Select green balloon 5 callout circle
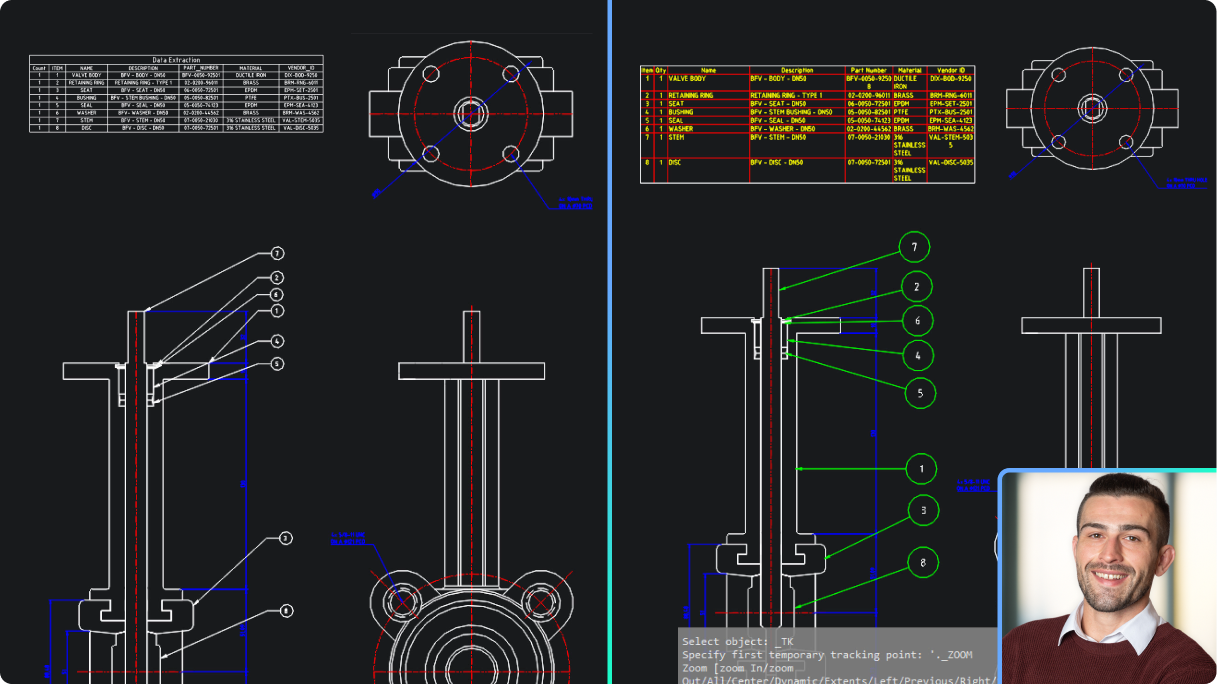The image size is (1217, 684). click(x=920, y=393)
